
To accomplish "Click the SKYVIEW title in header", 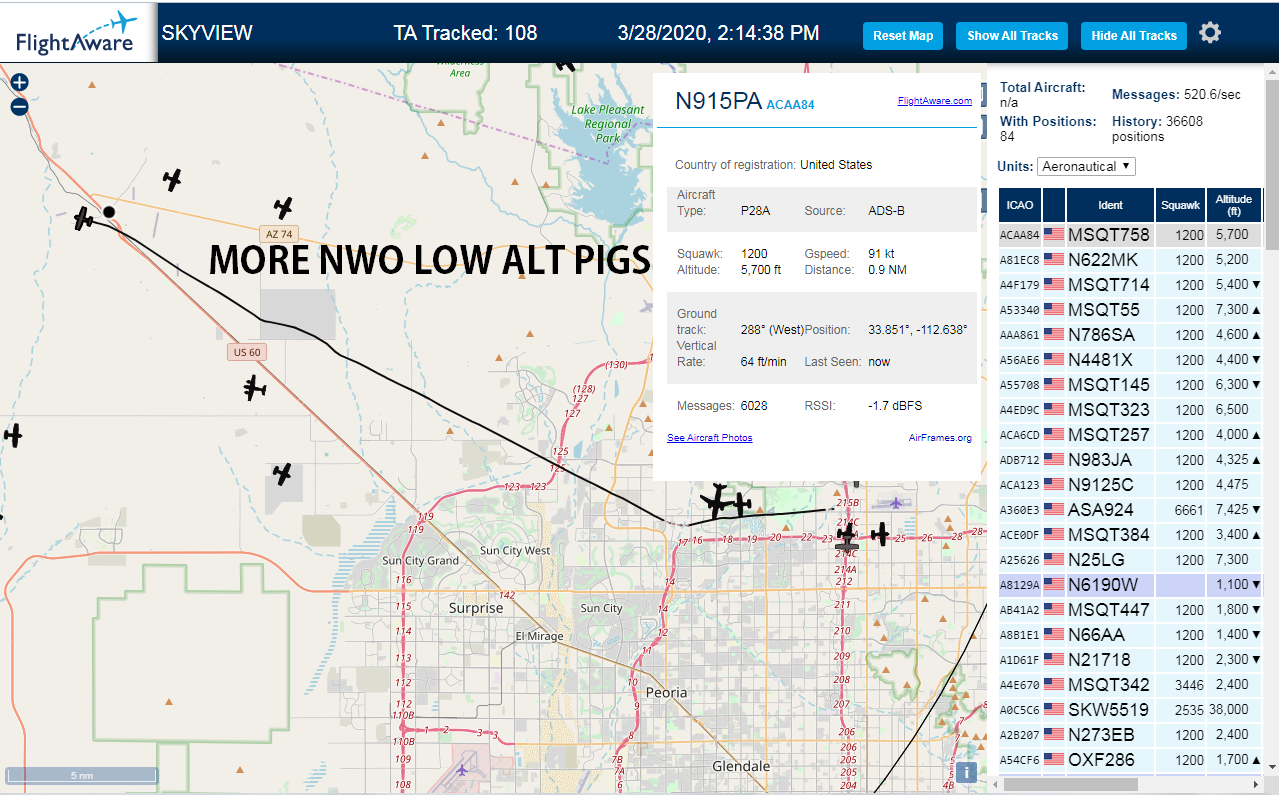I will click(207, 33).
